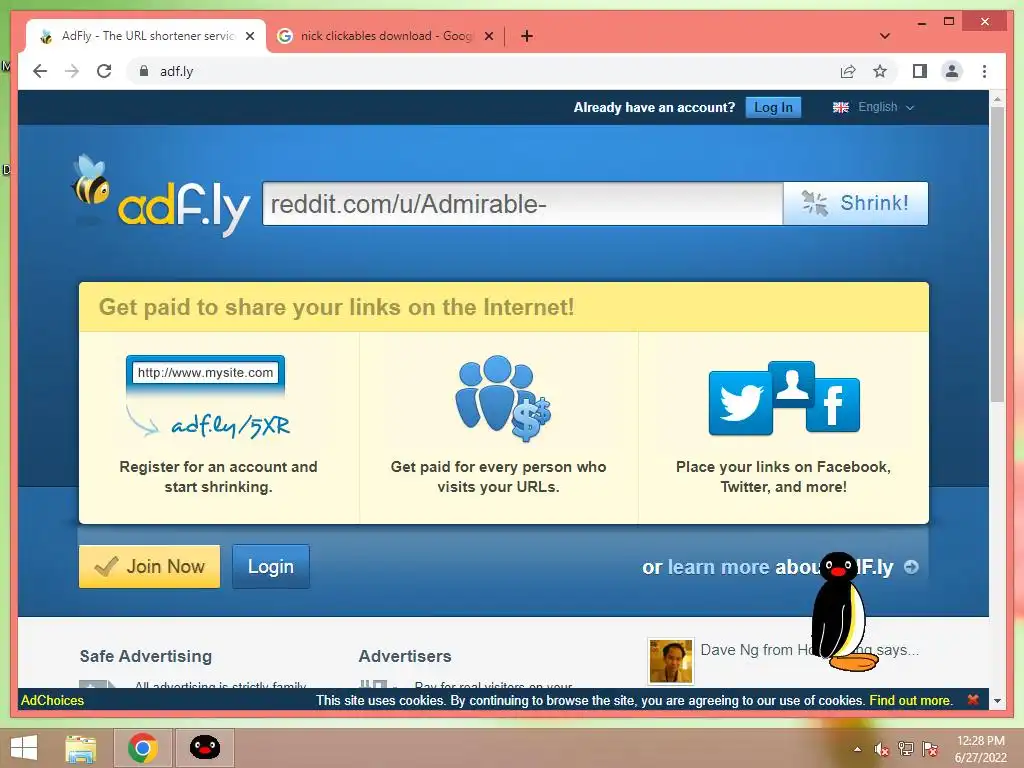This screenshot has height=768, width=1024.
Task: Close the nick clickables Google tab
Action: coord(488,36)
